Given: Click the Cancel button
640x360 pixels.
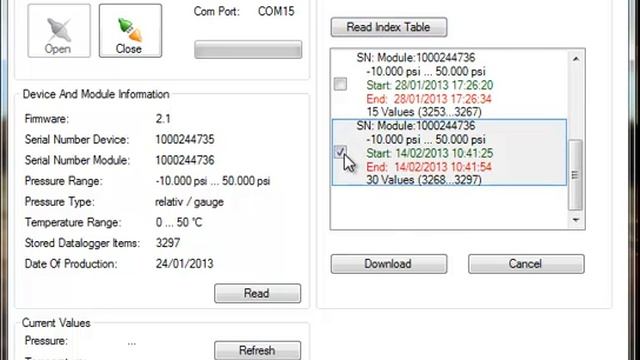Looking at the screenshot, I should click(526, 264).
